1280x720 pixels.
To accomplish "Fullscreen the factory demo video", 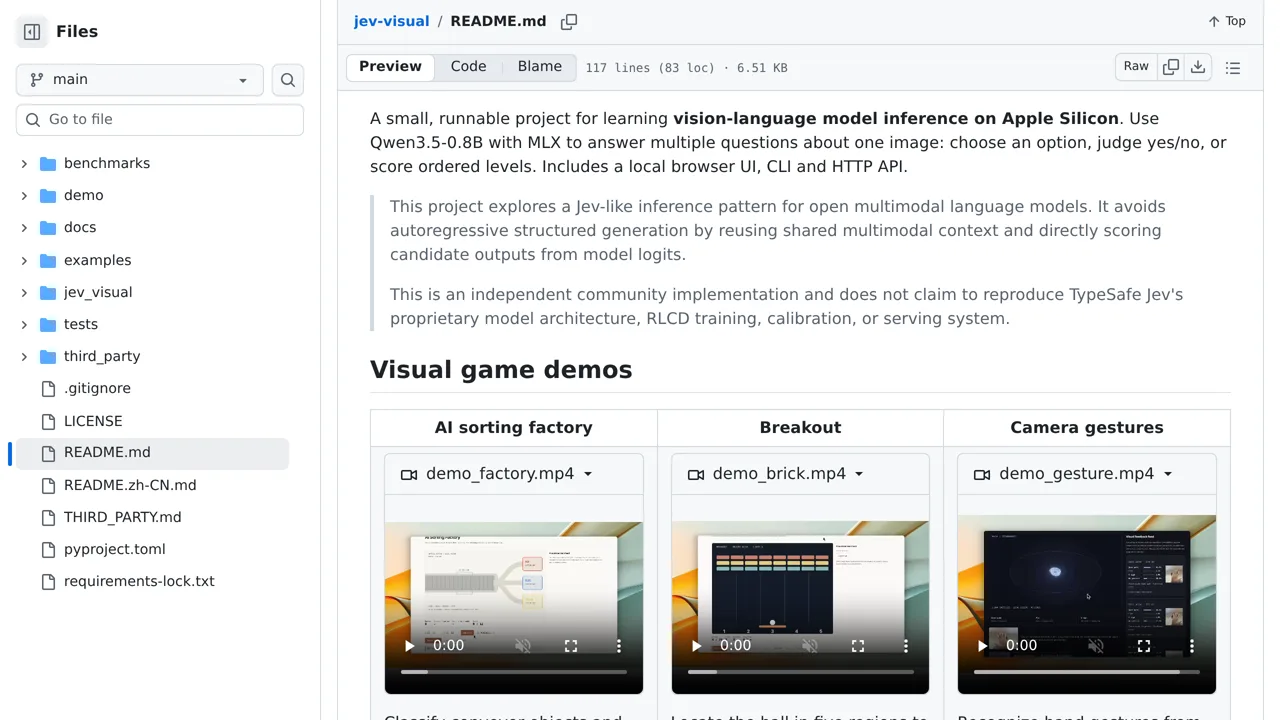I will pyautogui.click(x=571, y=646).
